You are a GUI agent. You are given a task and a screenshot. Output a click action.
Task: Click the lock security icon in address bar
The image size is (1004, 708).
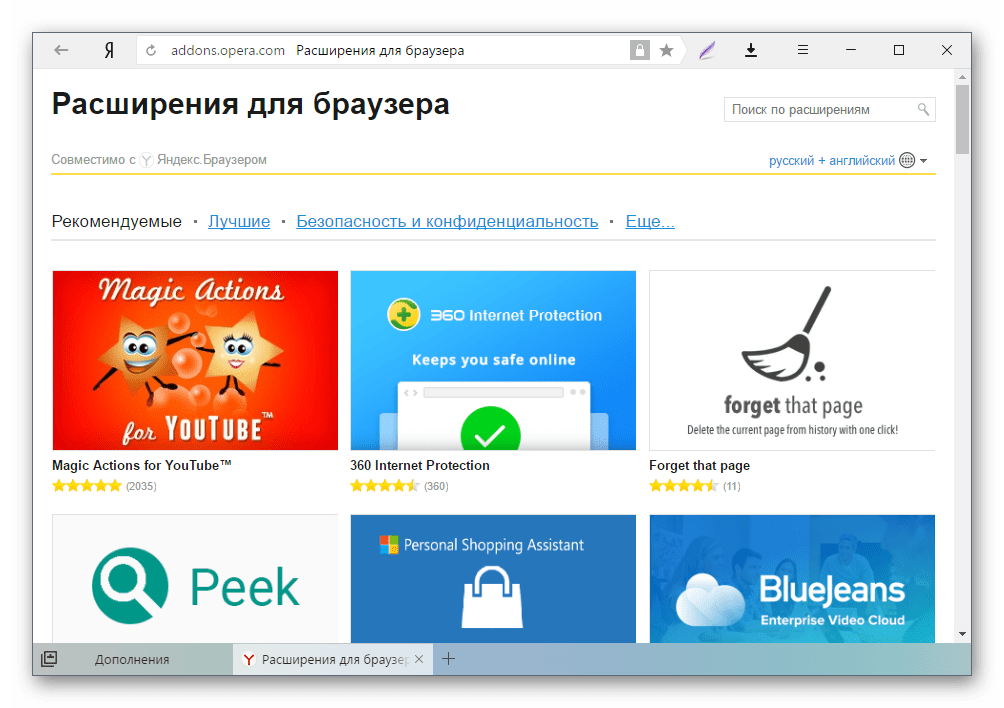[640, 50]
